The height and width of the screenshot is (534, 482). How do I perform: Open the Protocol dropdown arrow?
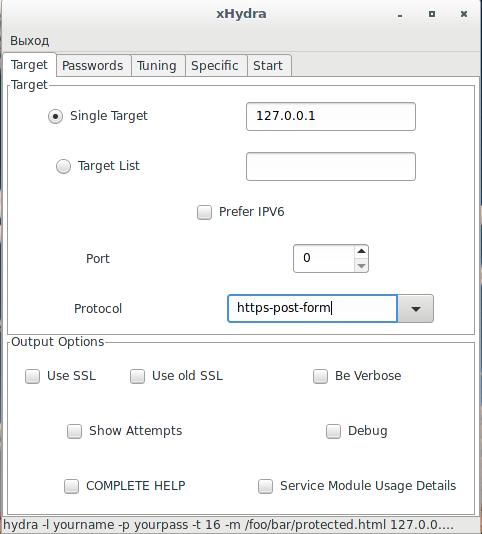[415, 309]
